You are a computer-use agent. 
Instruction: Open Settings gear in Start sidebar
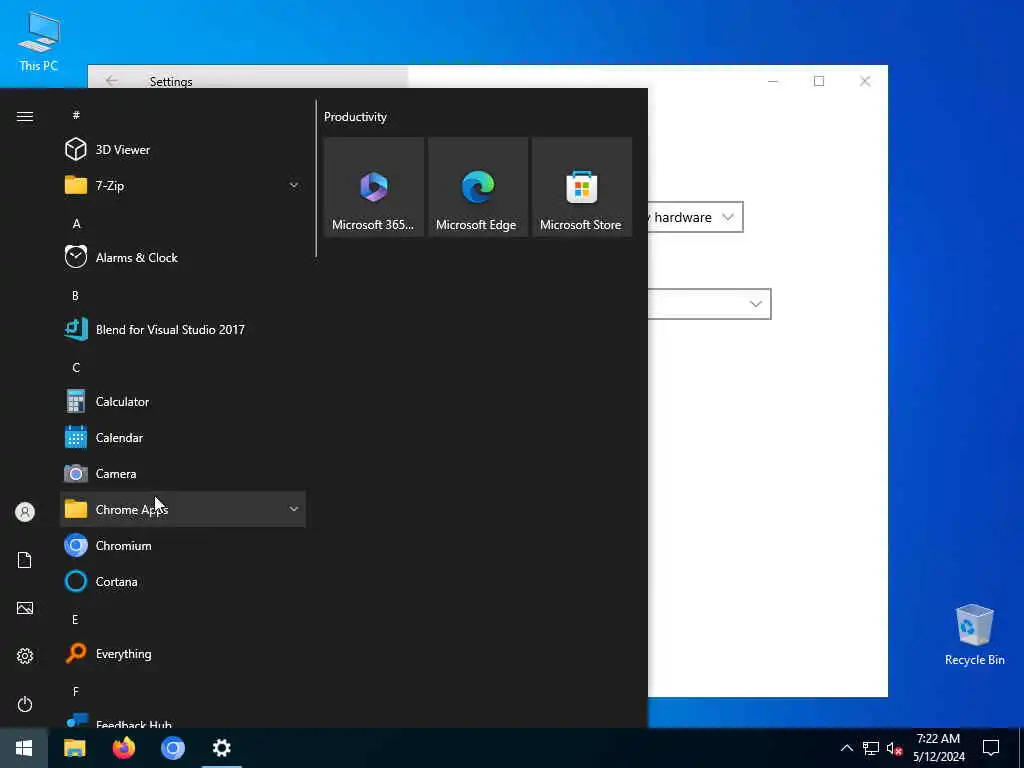pos(25,656)
